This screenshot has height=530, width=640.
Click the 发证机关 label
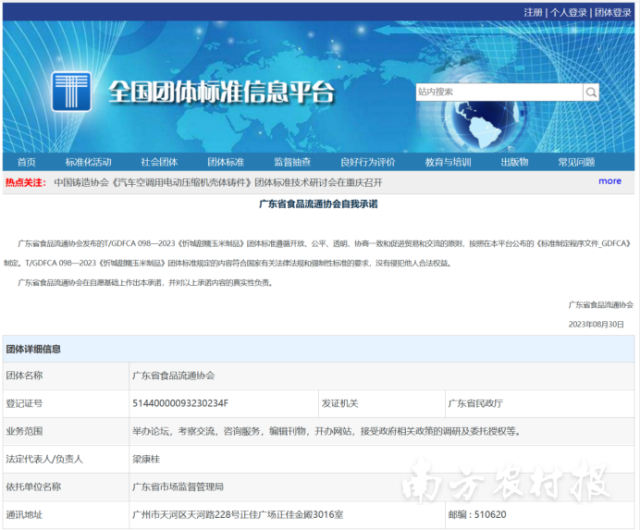340,403
